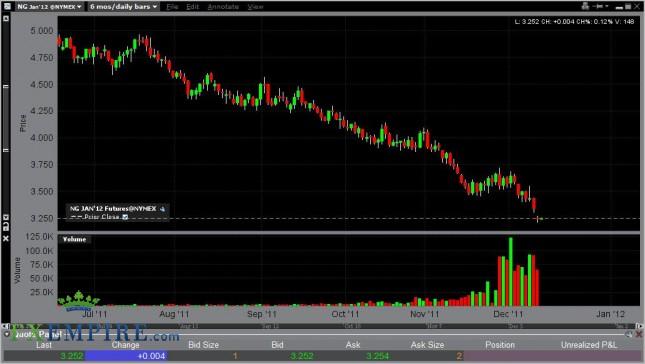The height and width of the screenshot is (364, 645).
Task: Click the Position column header
Action: tap(500, 345)
